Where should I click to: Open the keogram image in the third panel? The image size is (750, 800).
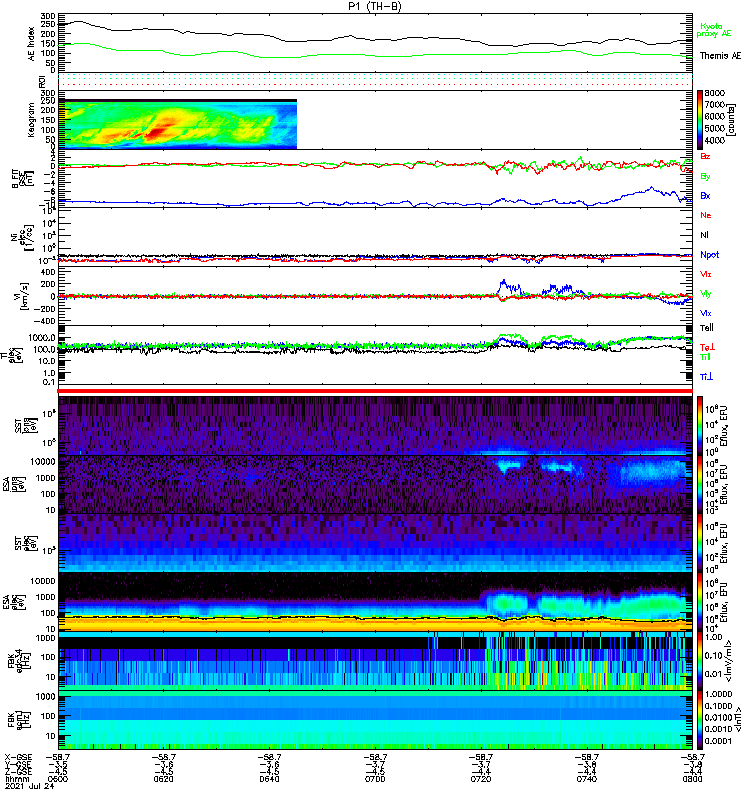click(178, 124)
